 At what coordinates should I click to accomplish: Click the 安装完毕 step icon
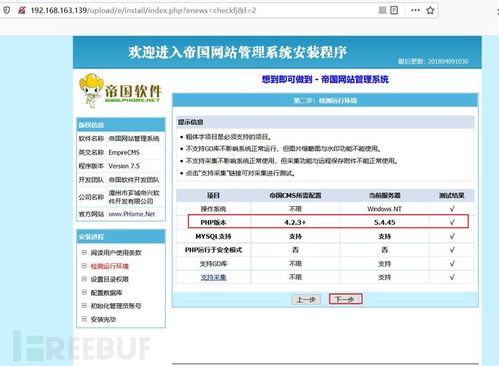(84, 319)
